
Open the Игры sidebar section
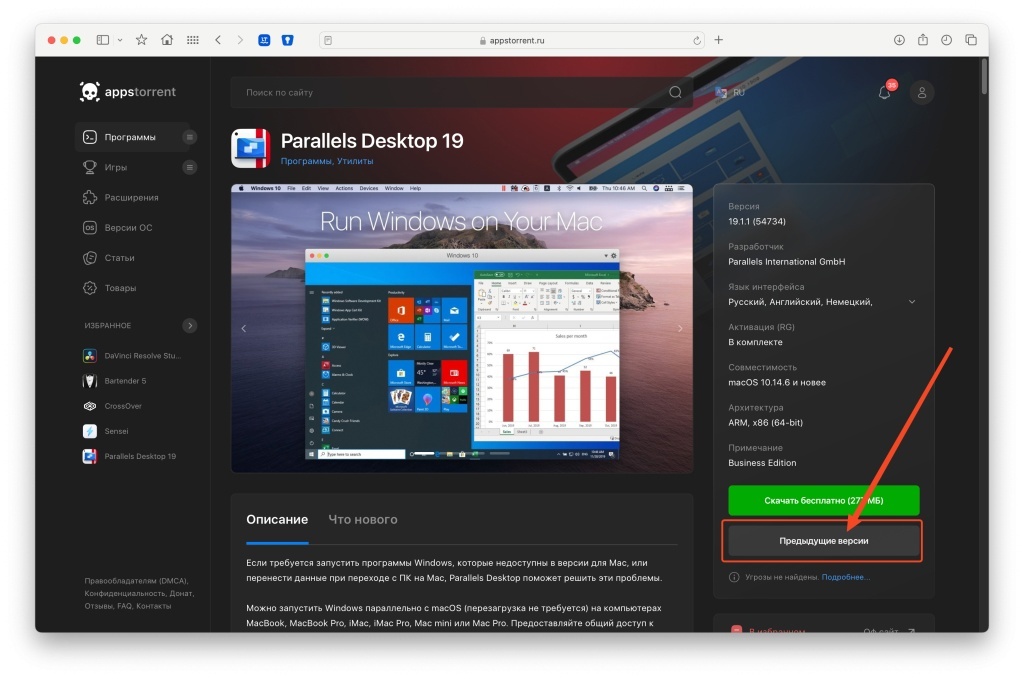pos(116,167)
